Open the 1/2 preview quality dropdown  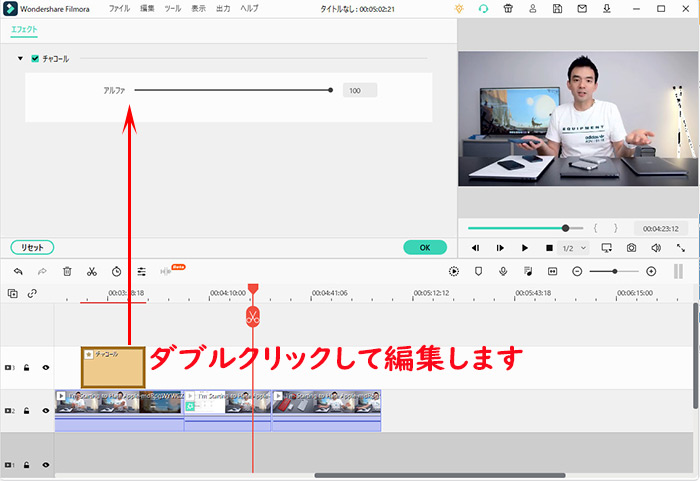point(573,248)
